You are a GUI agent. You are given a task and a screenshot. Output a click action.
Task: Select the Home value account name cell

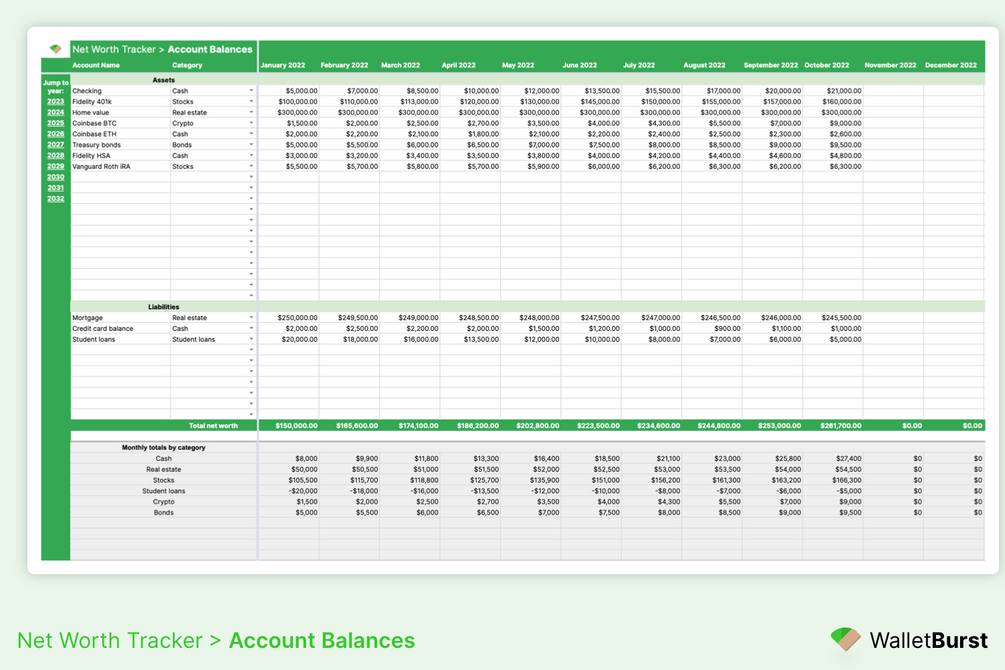[120, 112]
